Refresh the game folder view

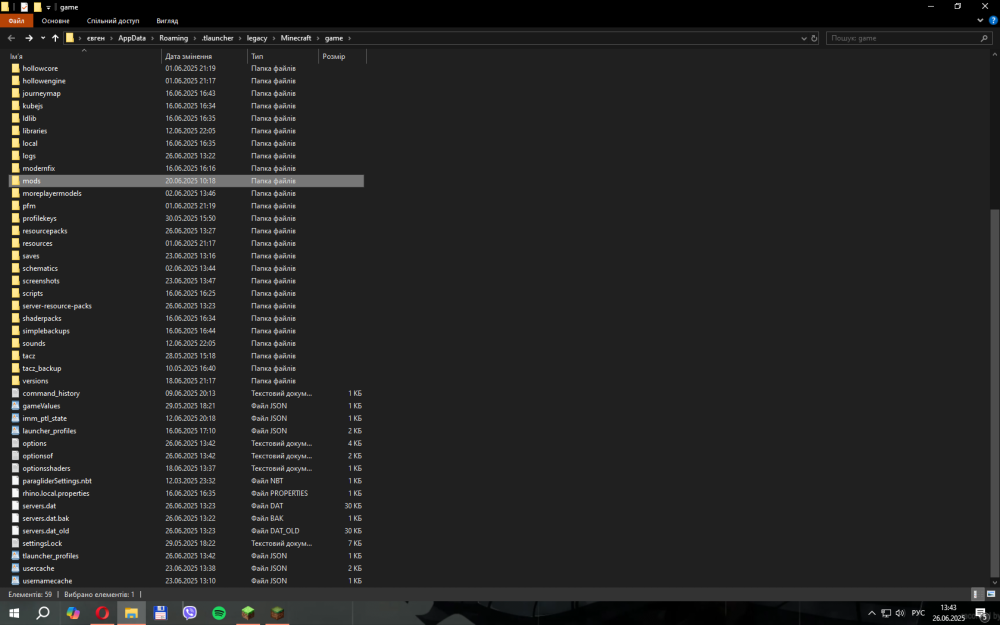pyautogui.click(x=814, y=38)
